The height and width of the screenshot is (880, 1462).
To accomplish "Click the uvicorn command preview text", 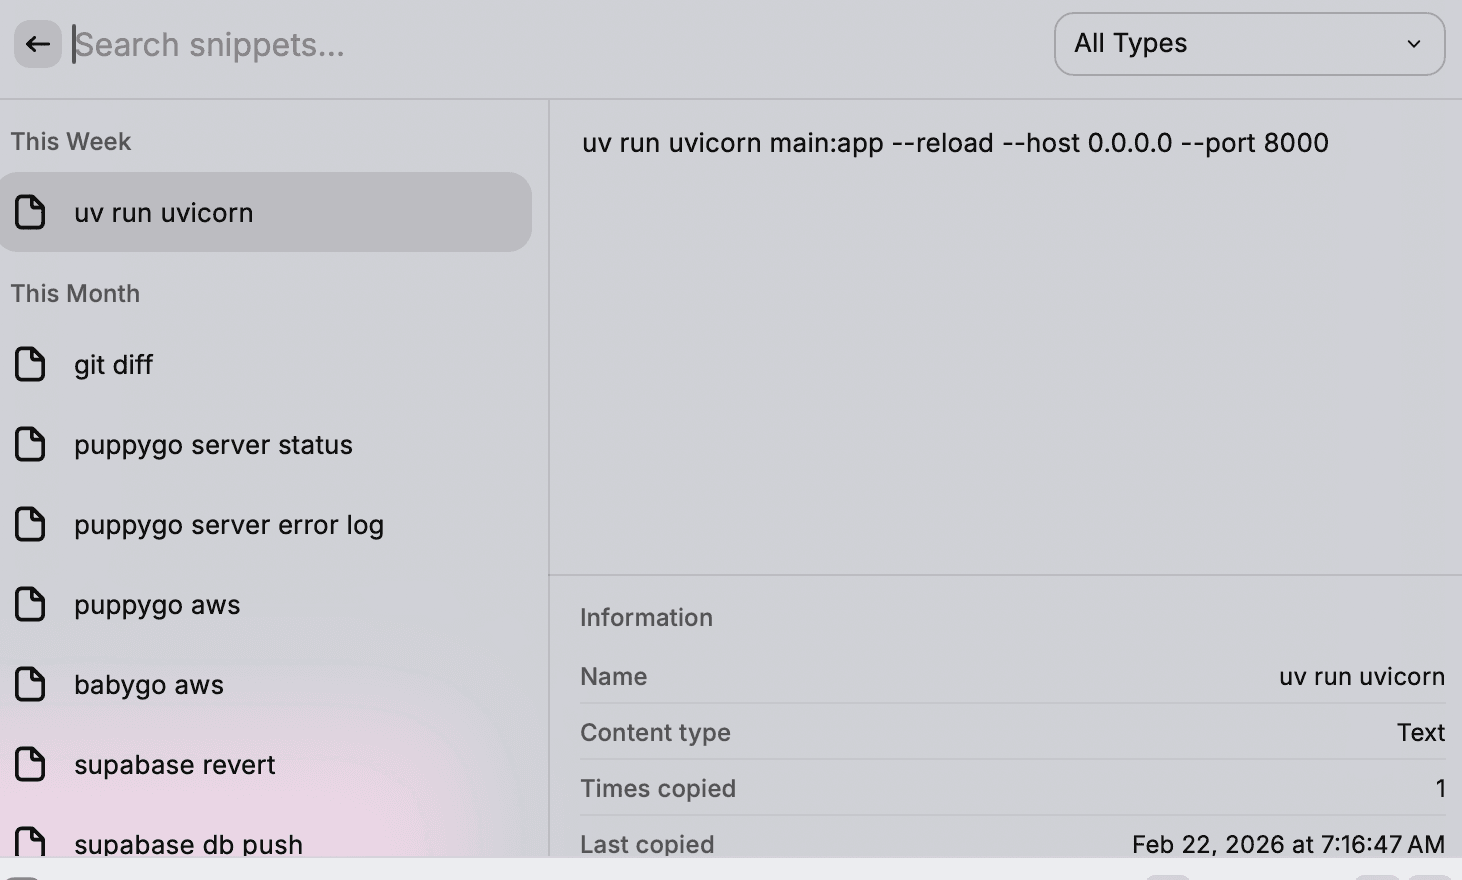I will point(955,143).
